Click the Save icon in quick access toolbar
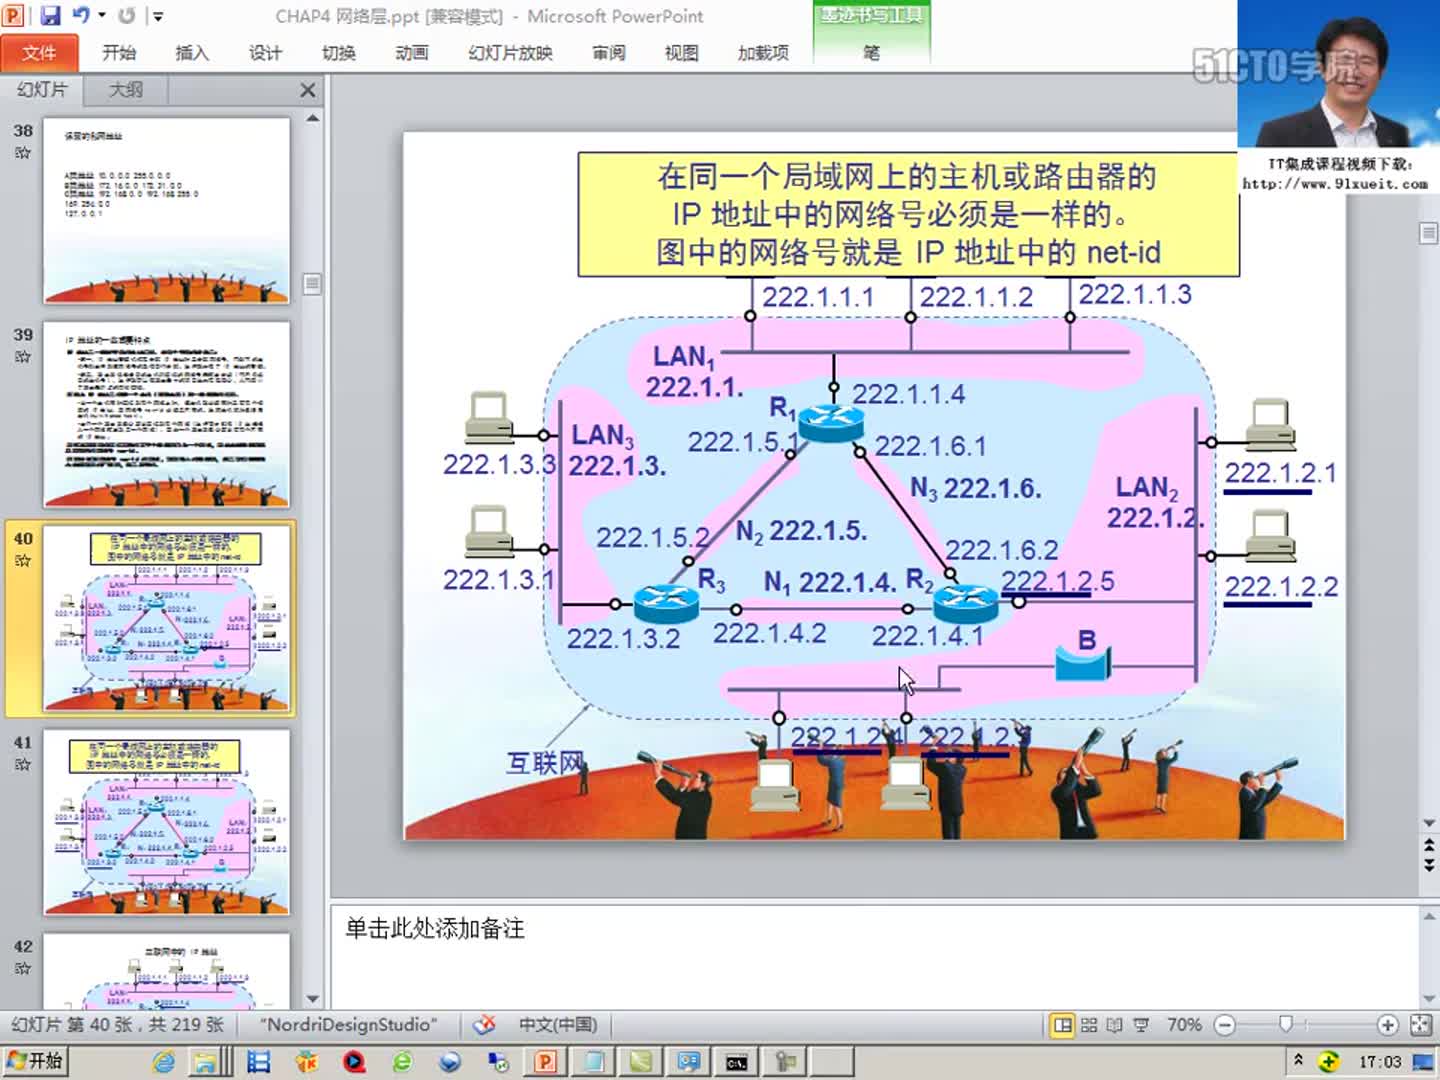The image size is (1440, 1080). (x=49, y=15)
